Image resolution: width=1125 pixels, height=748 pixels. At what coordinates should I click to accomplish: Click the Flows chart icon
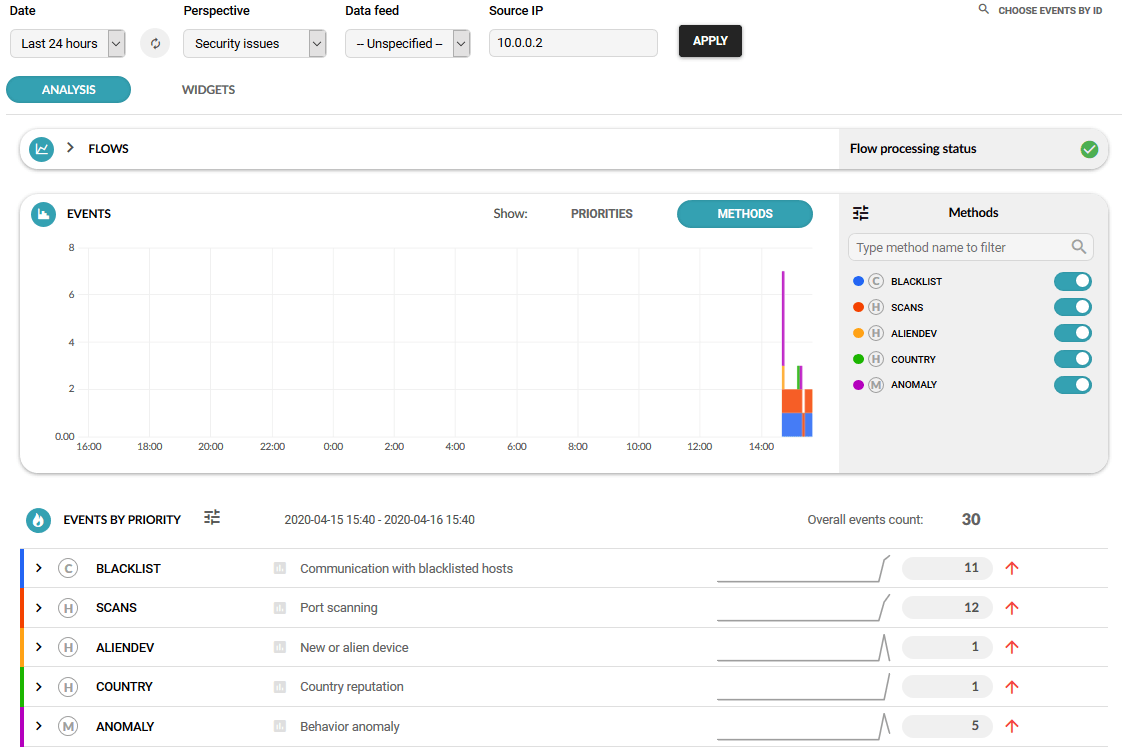(42, 149)
